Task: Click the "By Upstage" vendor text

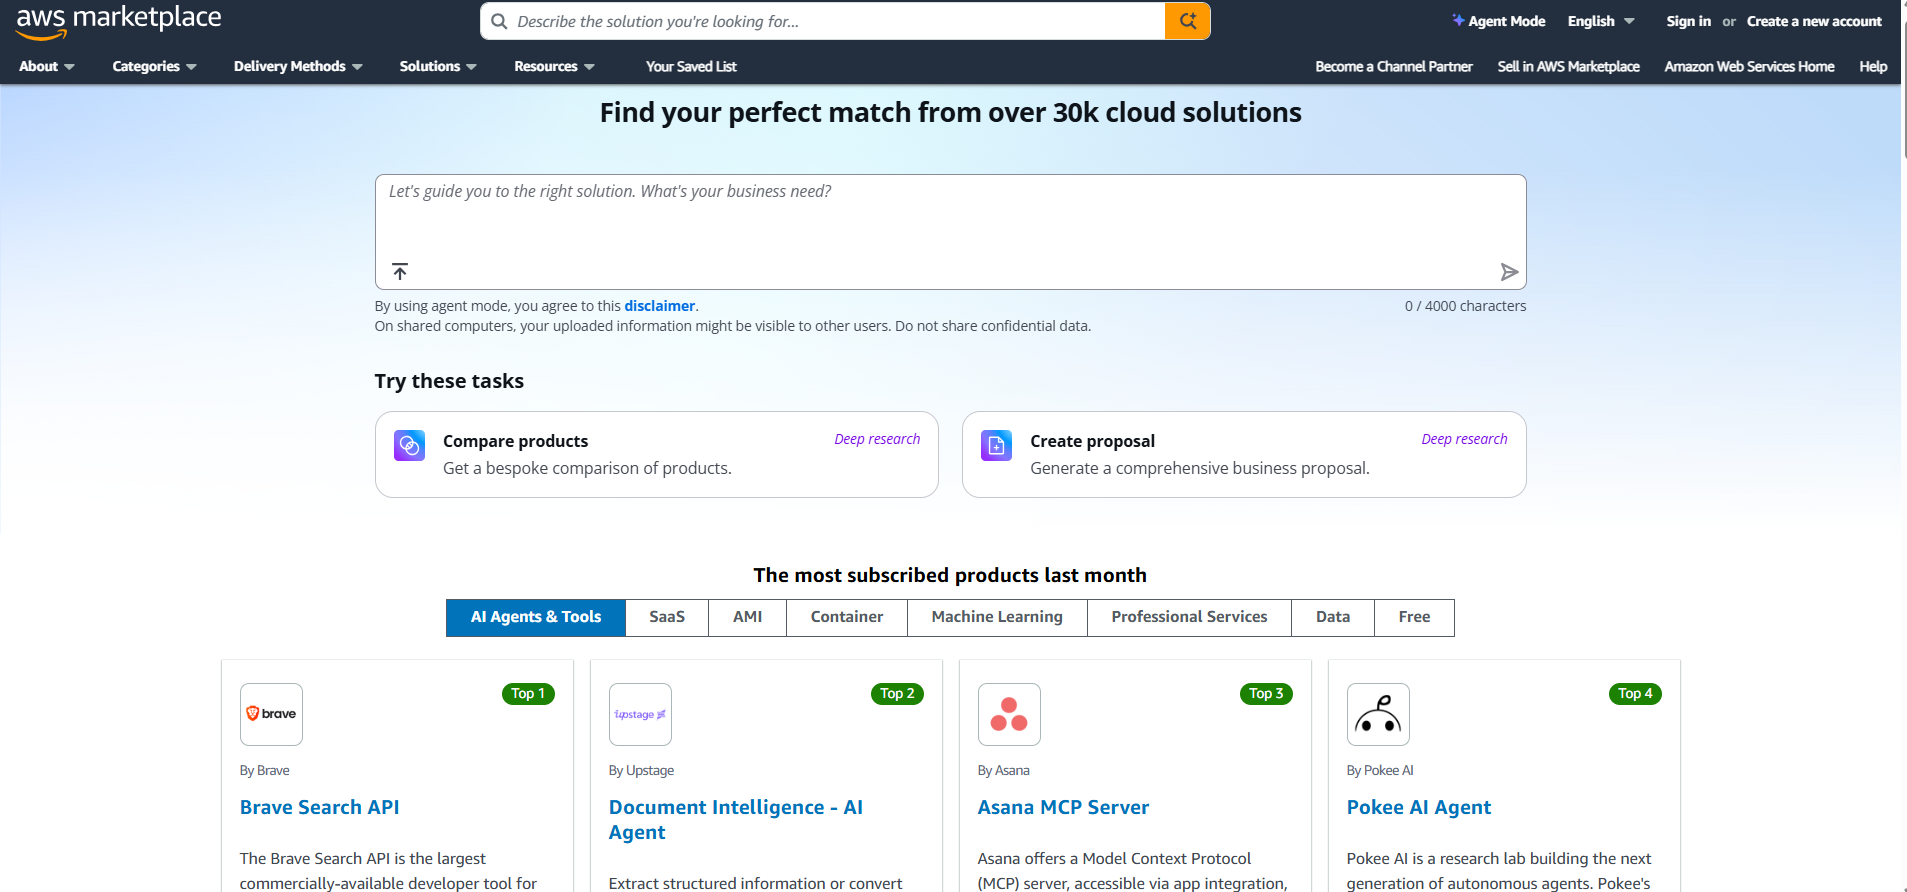Action: 641,770
